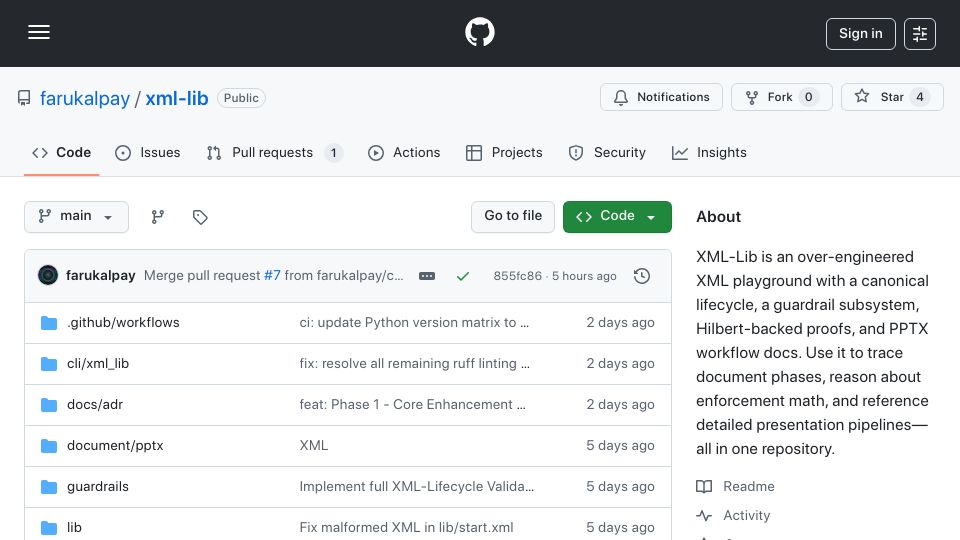Open the hamburger navigation menu
960x540 pixels.
pyautogui.click(x=39, y=32)
